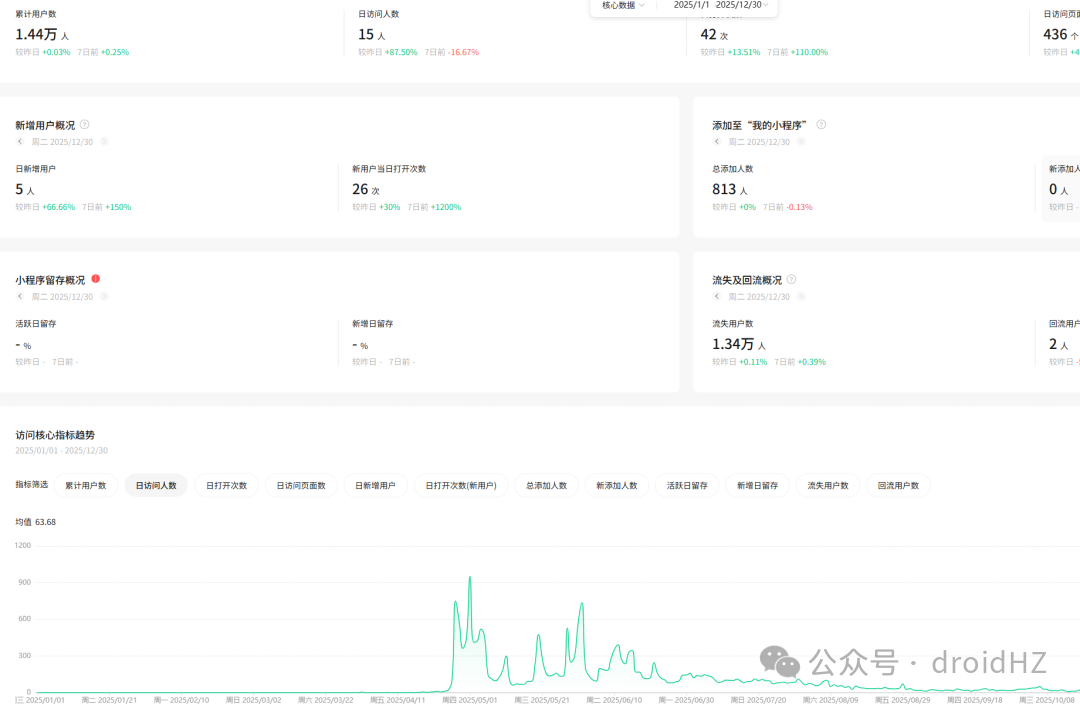The width and height of the screenshot is (1080, 705).
Task: Open the 核心数据 dropdown
Action: click(623, 6)
